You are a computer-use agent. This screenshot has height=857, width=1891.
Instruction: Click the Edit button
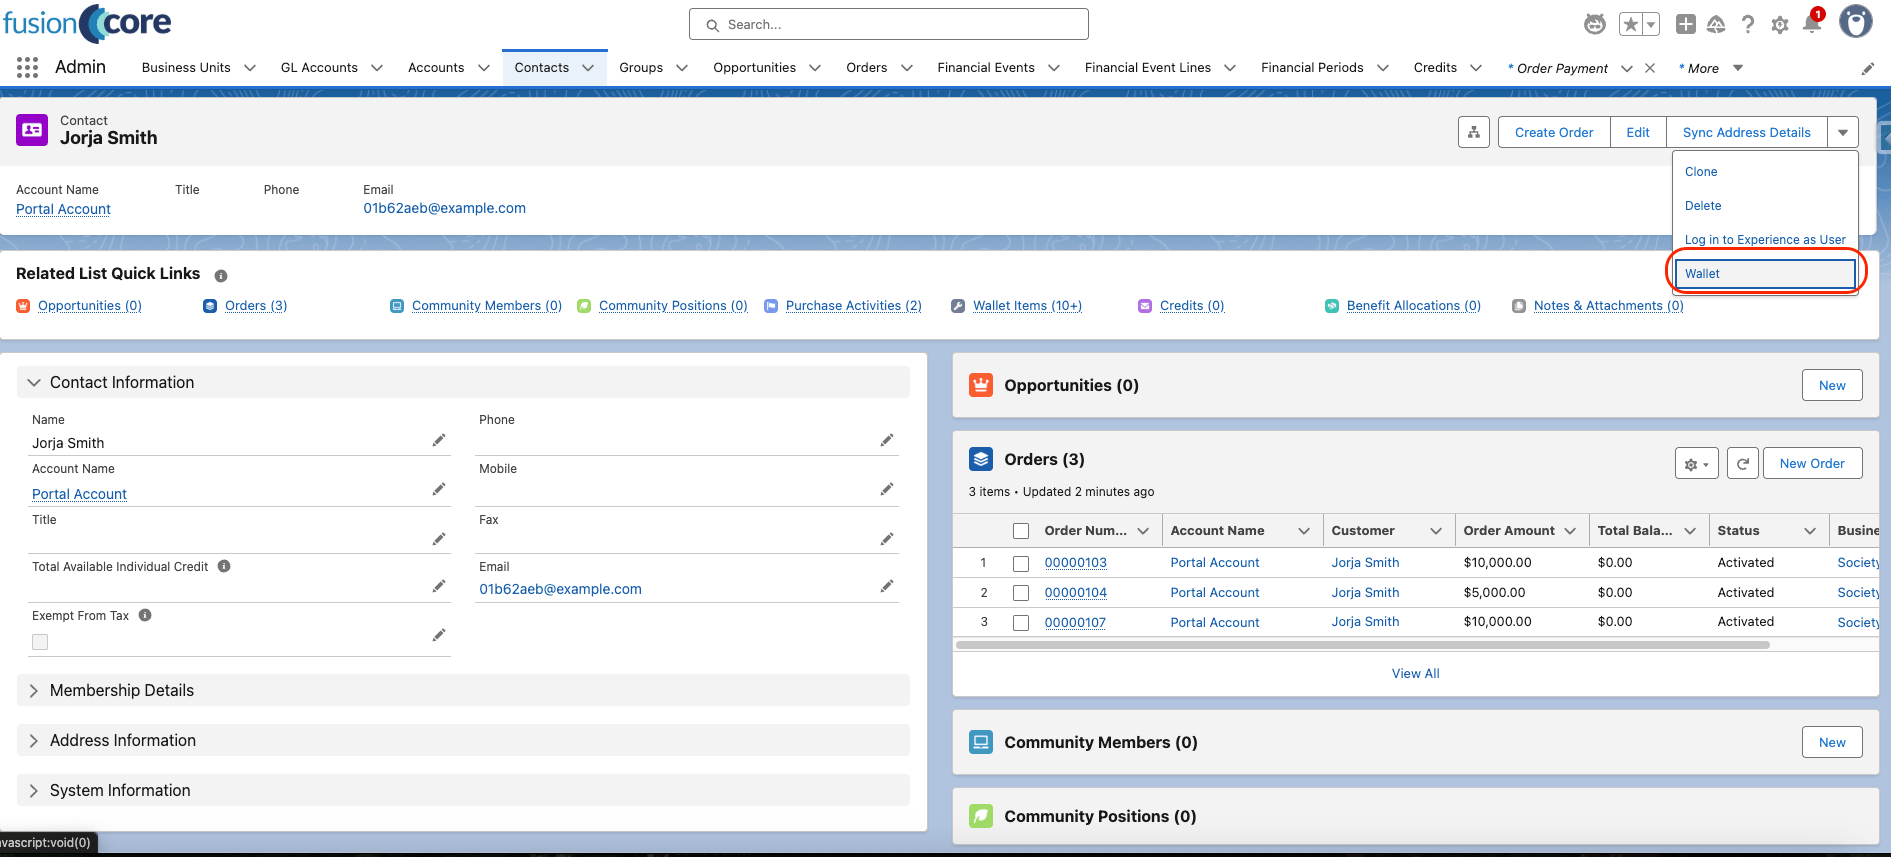[1638, 132]
